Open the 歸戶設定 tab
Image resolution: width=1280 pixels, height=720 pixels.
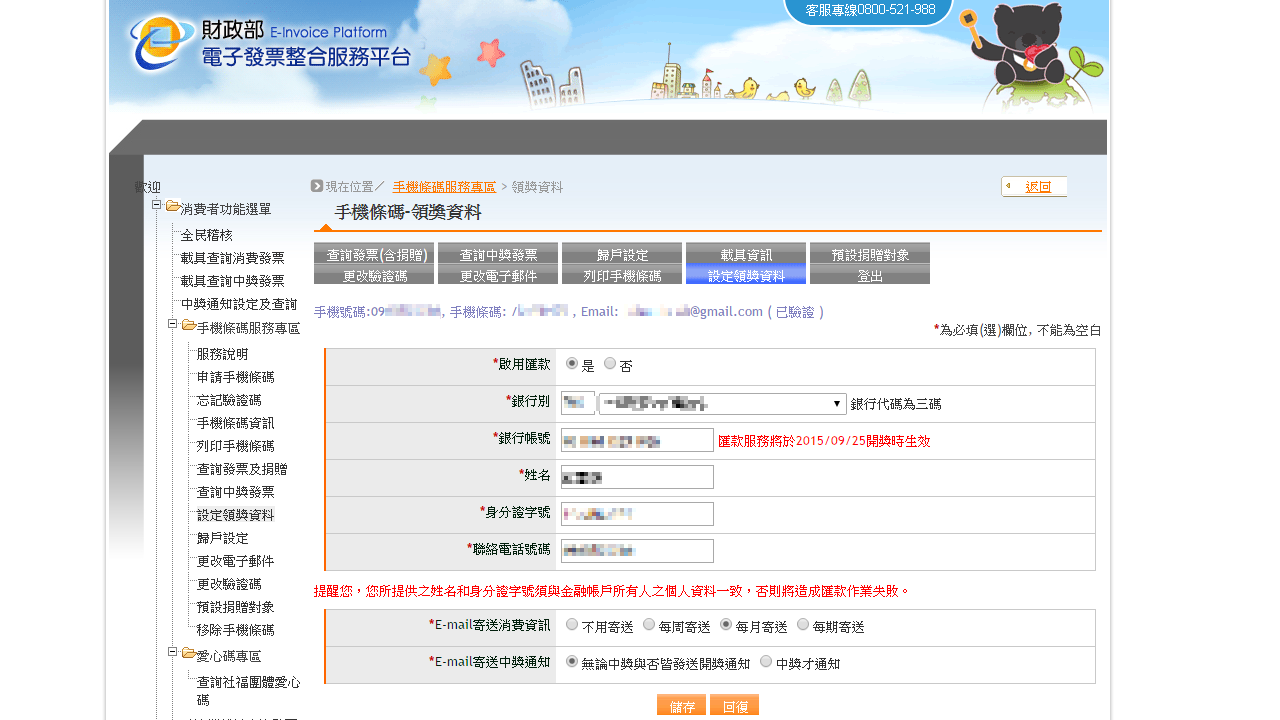click(x=622, y=254)
